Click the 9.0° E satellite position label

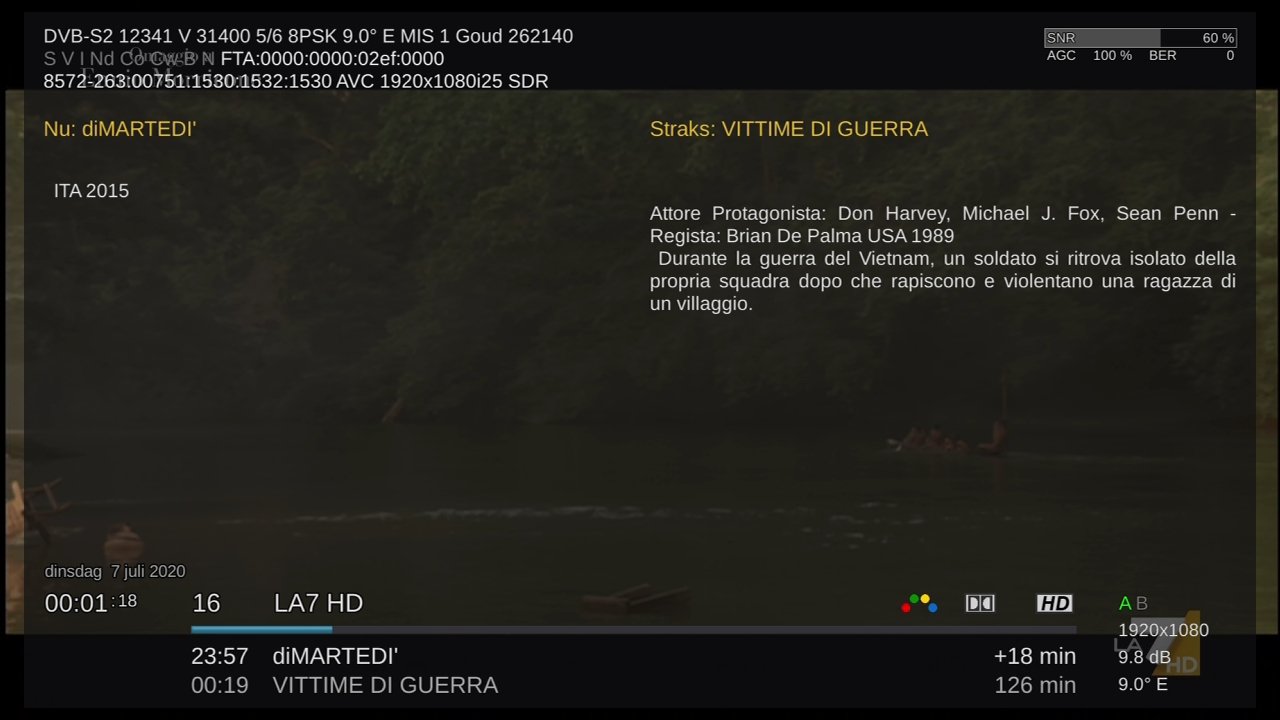pyautogui.click(x=1143, y=685)
